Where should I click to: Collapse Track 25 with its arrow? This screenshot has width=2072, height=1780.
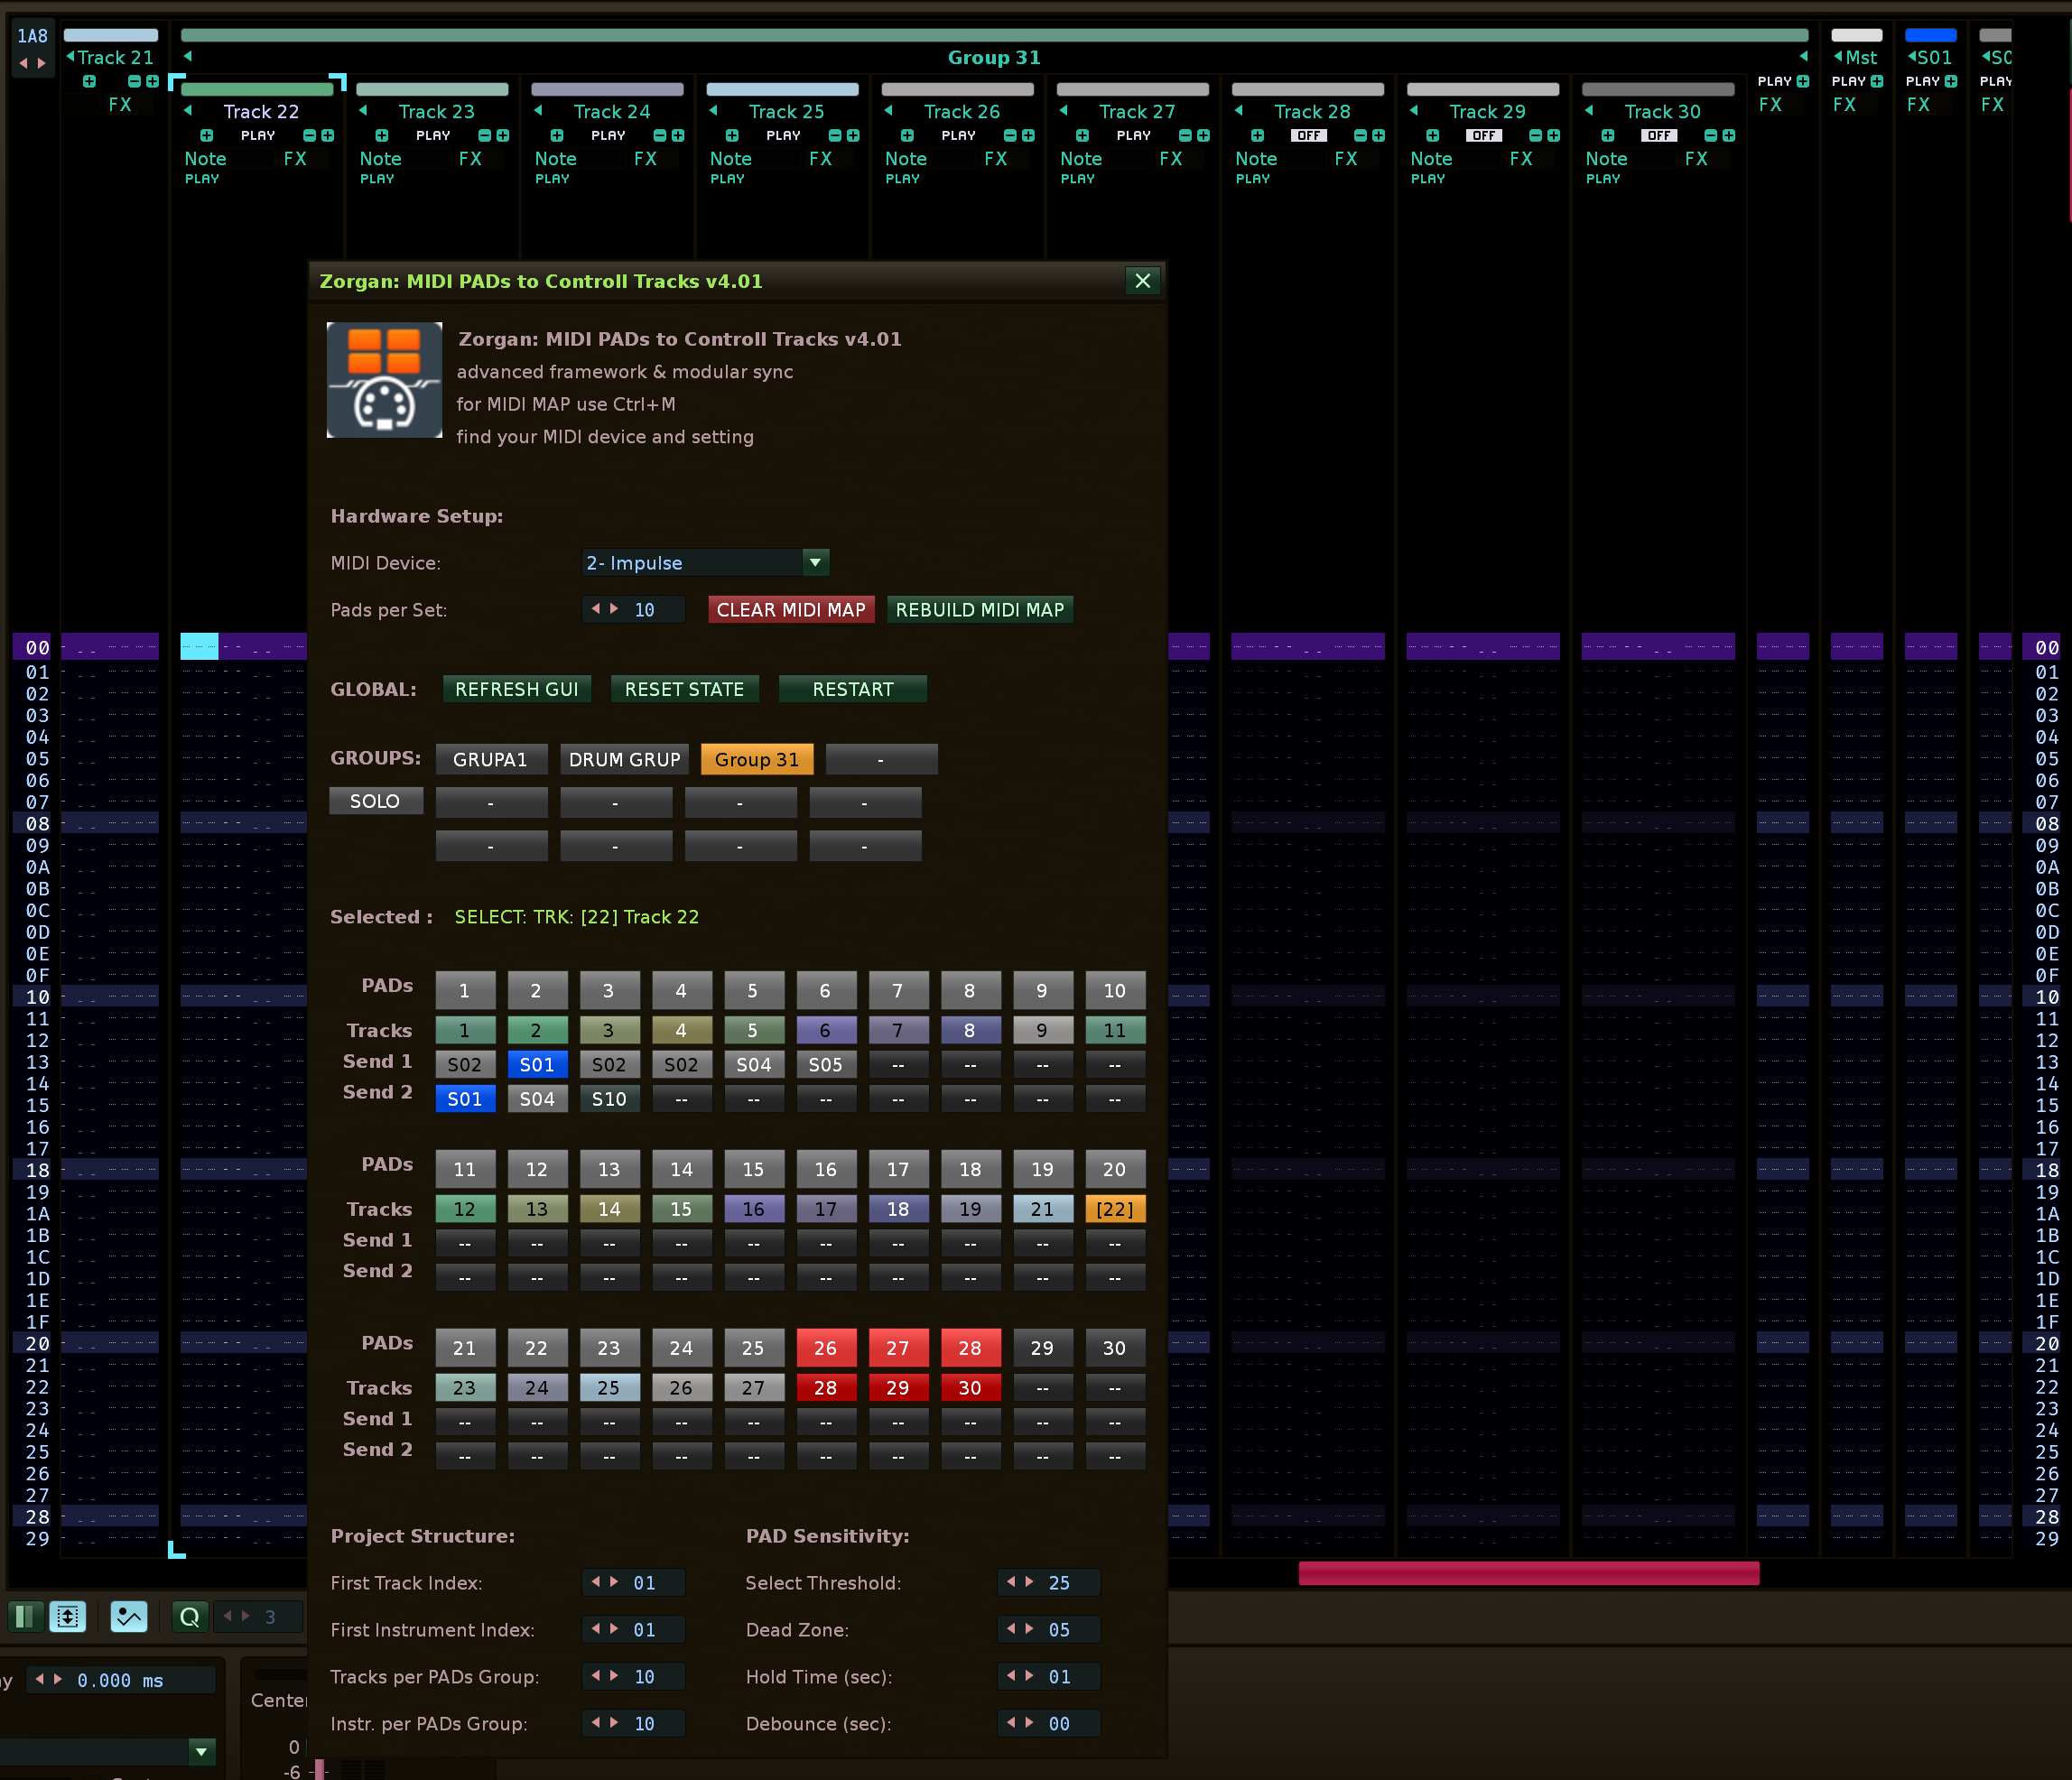713,111
